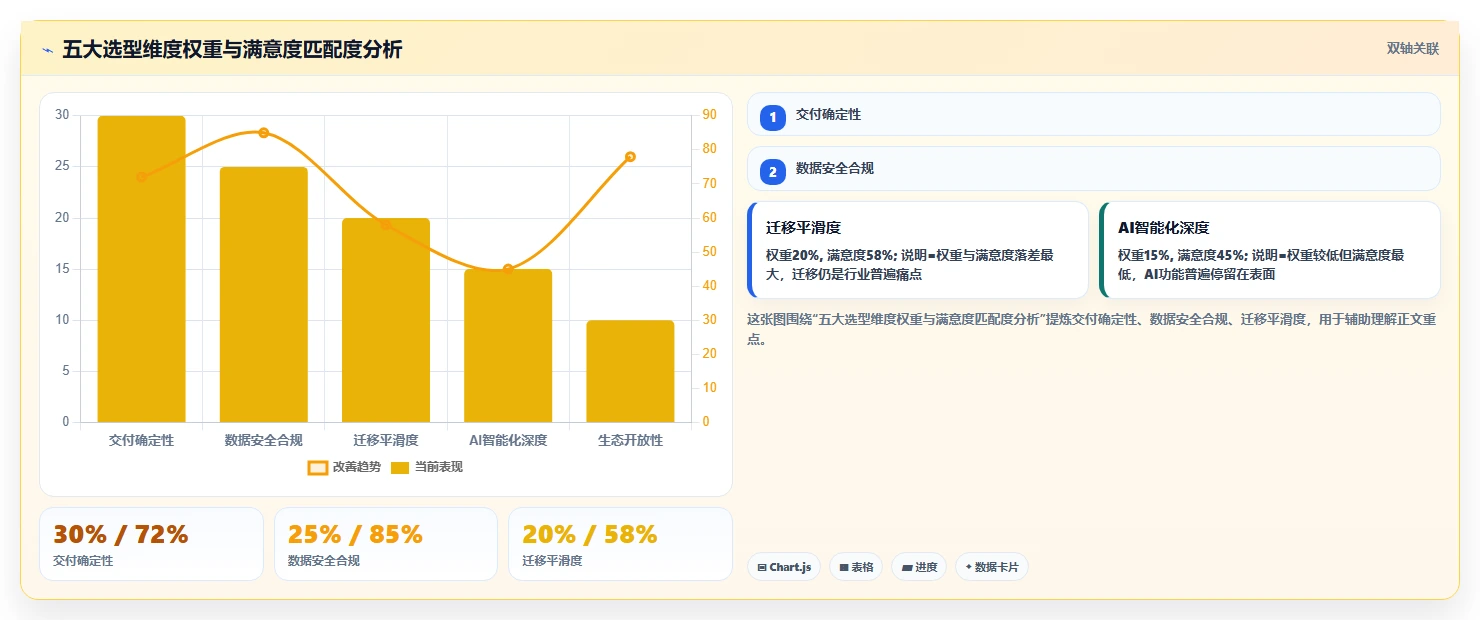Screen dimensions: 1480x620
Task: Click the AI智能化深度 insight card
Action: (1269, 250)
